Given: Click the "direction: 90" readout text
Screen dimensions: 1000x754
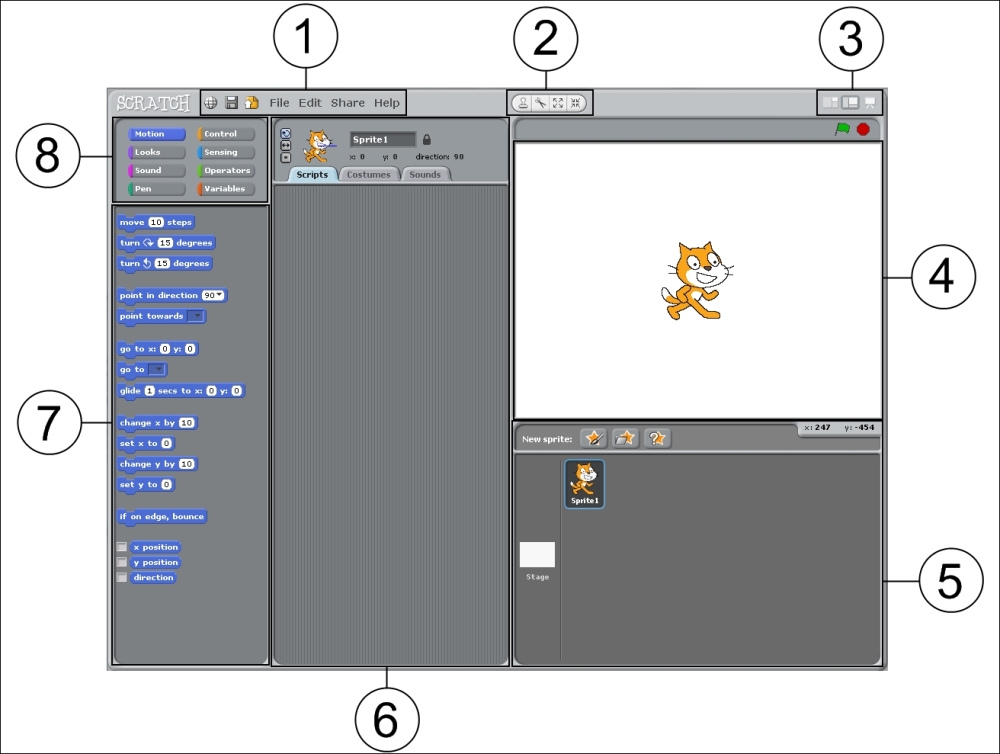Looking at the screenshot, I should (439, 156).
